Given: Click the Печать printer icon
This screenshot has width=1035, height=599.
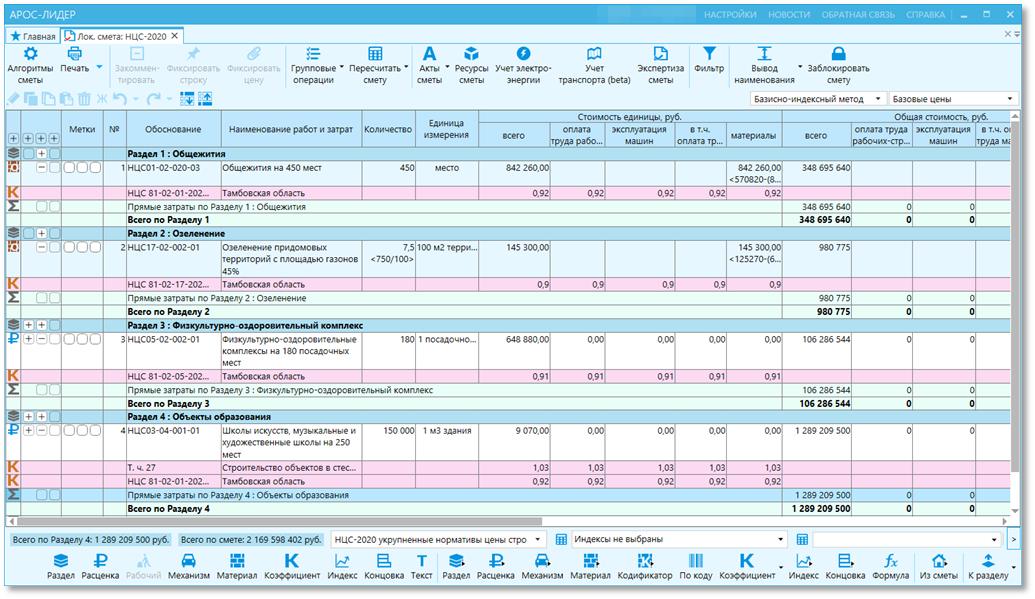Looking at the screenshot, I should [75, 54].
